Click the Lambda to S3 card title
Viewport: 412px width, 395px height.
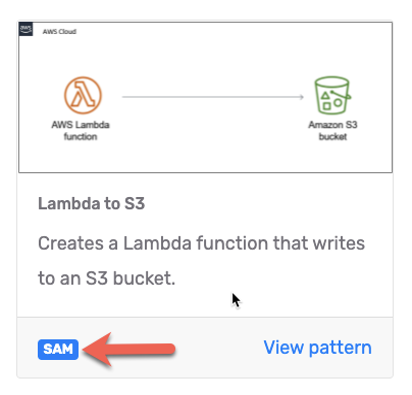click(x=91, y=203)
